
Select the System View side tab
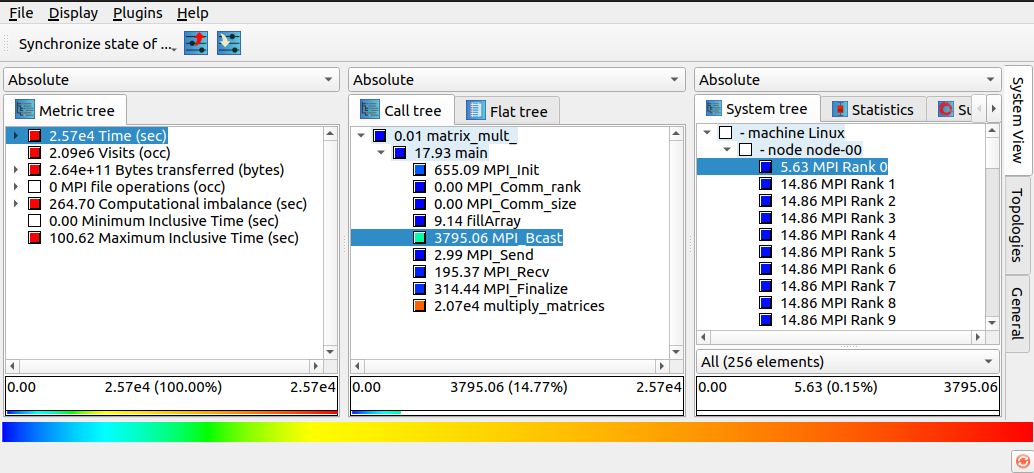pos(1018,119)
